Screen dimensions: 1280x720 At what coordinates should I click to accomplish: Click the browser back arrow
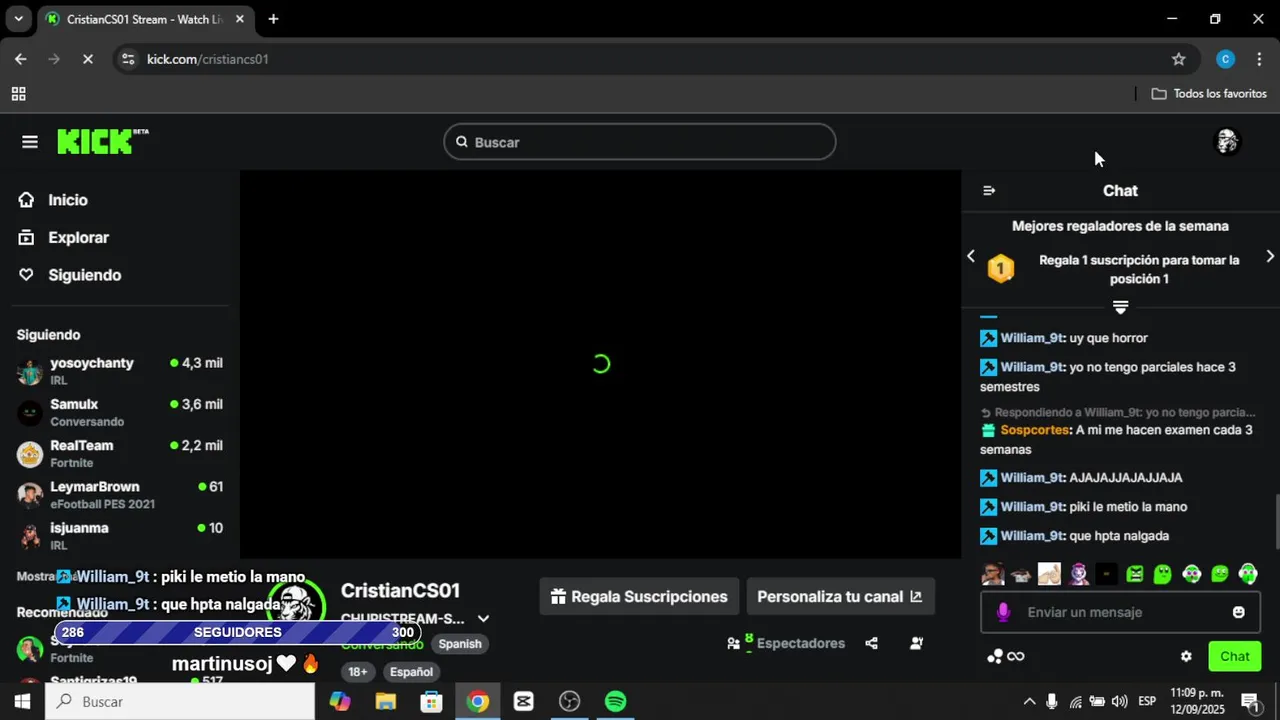click(x=20, y=59)
